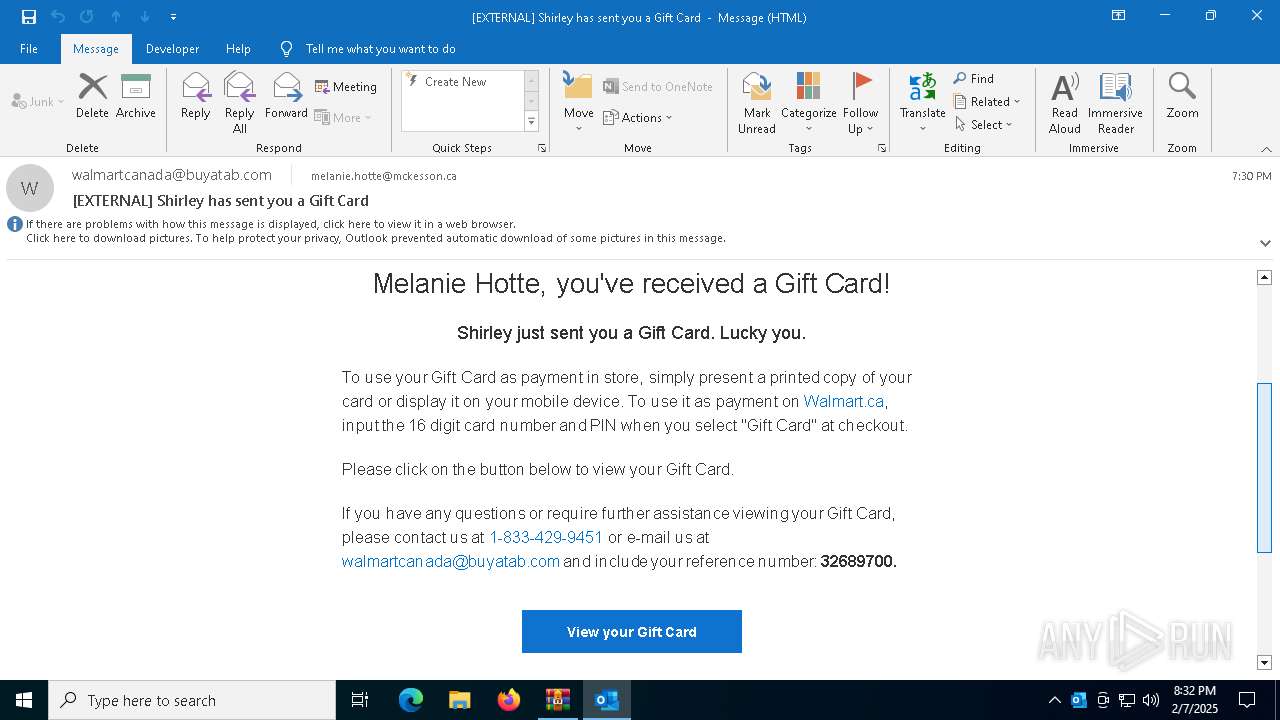Click the info bar to download pictures
Viewport: 1280px width, 720px height.
point(375,238)
